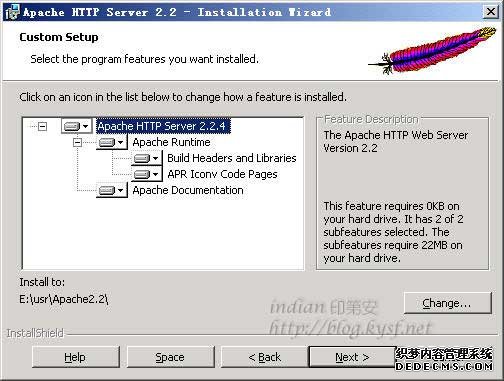Click the install path E:\usr\Apache2.2\ text
The height and width of the screenshot is (381, 504).
64,299
